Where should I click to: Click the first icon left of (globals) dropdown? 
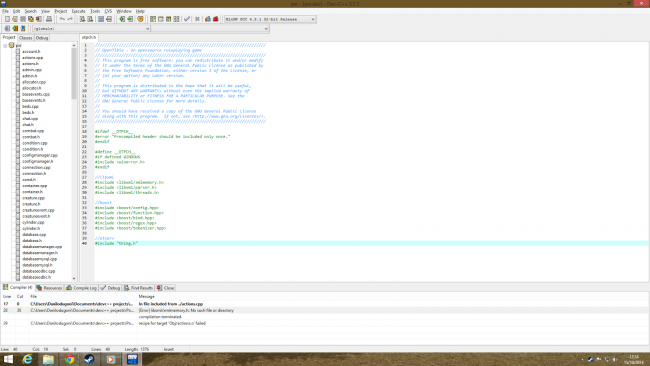click(x=7, y=29)
